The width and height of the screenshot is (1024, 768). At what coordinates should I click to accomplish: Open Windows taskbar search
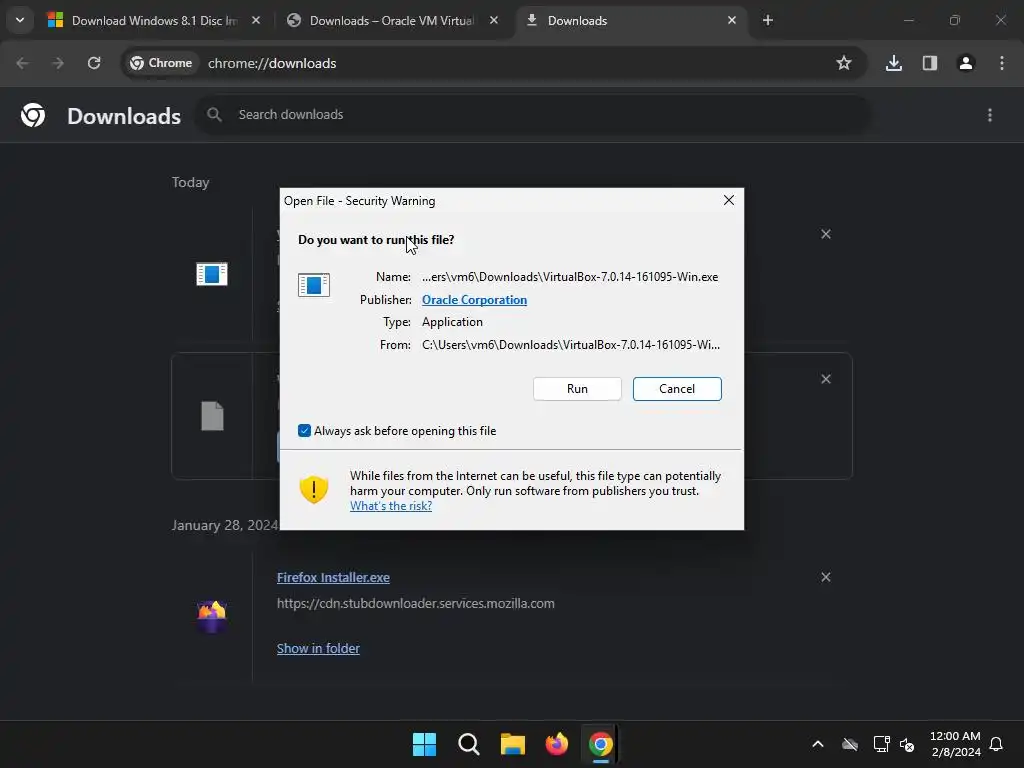pos(468,744)
